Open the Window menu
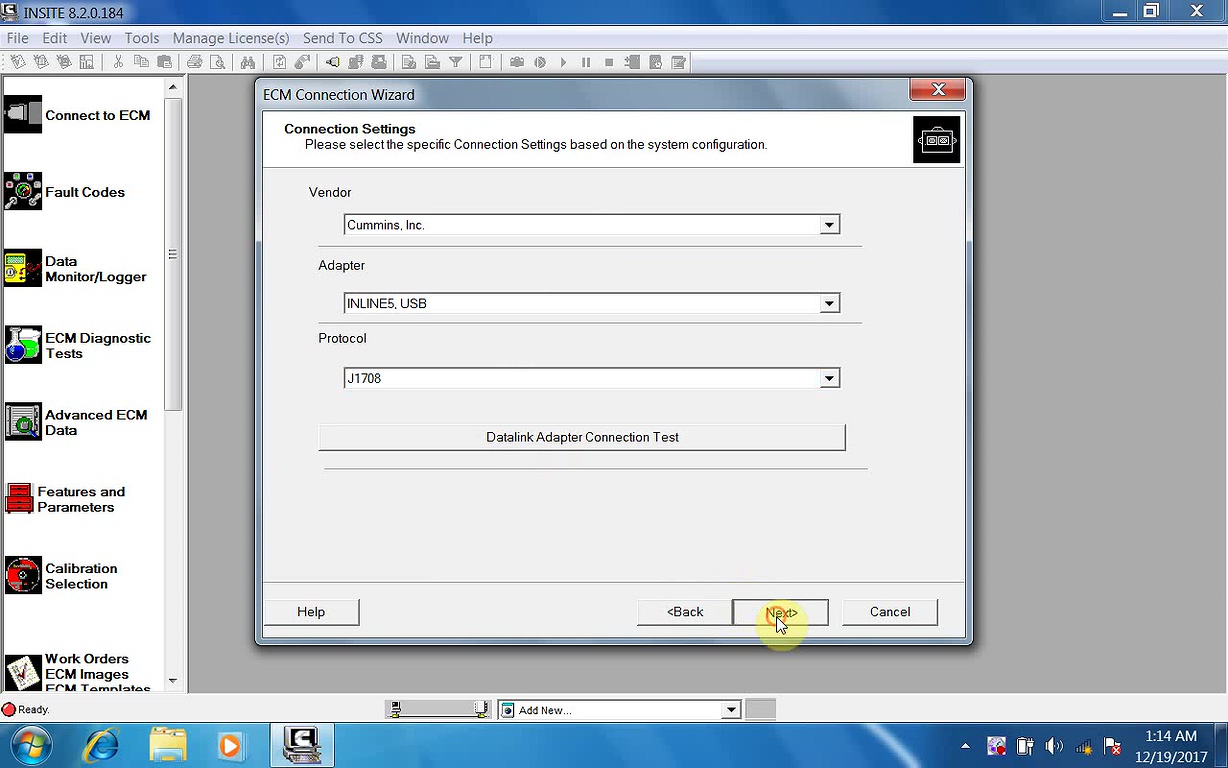This screenshot has width=1228, height=768. pos(422,38)
